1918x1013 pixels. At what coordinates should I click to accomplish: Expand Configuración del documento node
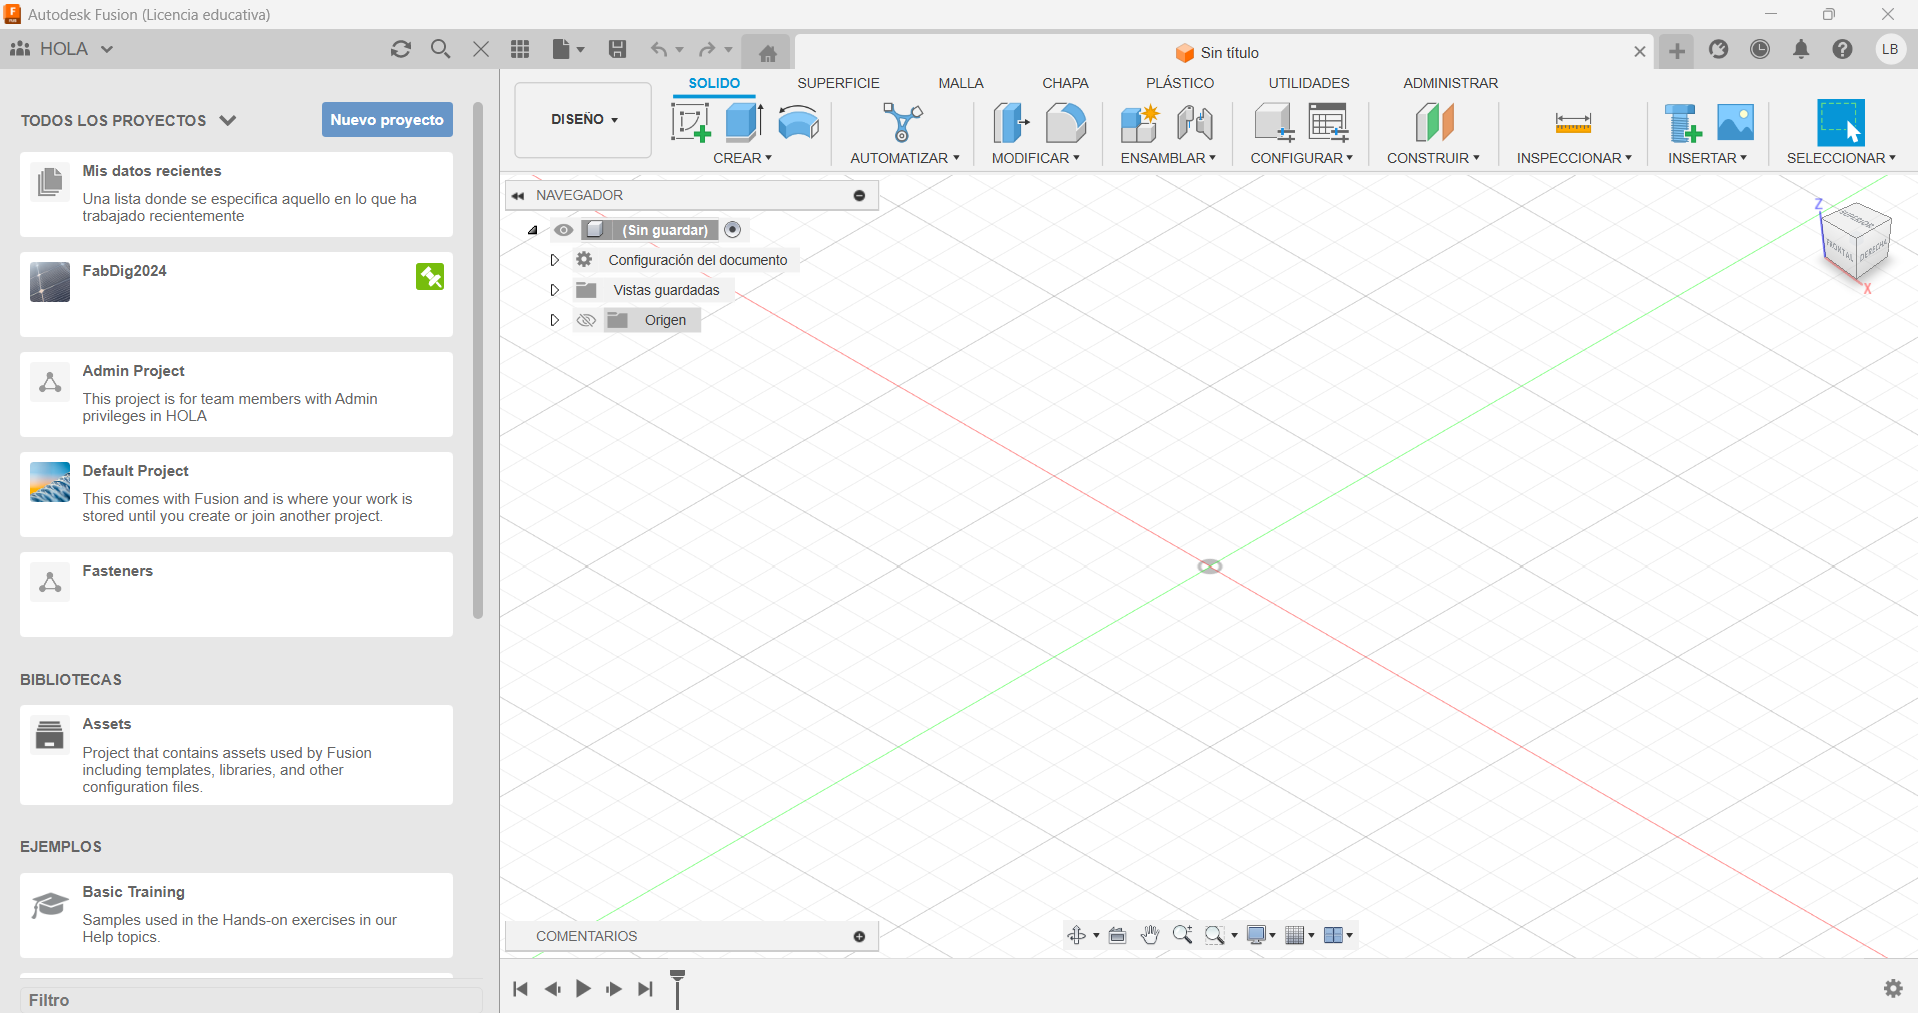[554, 260]
